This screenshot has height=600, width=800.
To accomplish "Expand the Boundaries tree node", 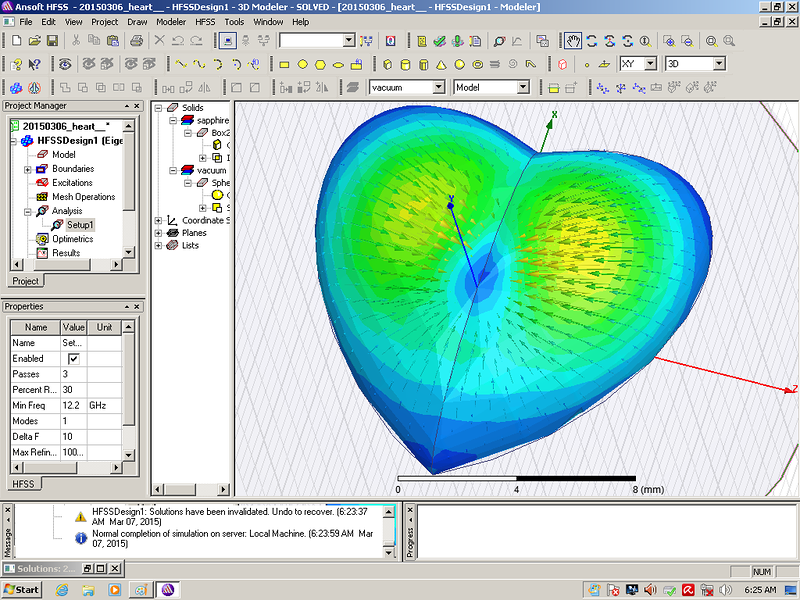I will click(28, 169).
